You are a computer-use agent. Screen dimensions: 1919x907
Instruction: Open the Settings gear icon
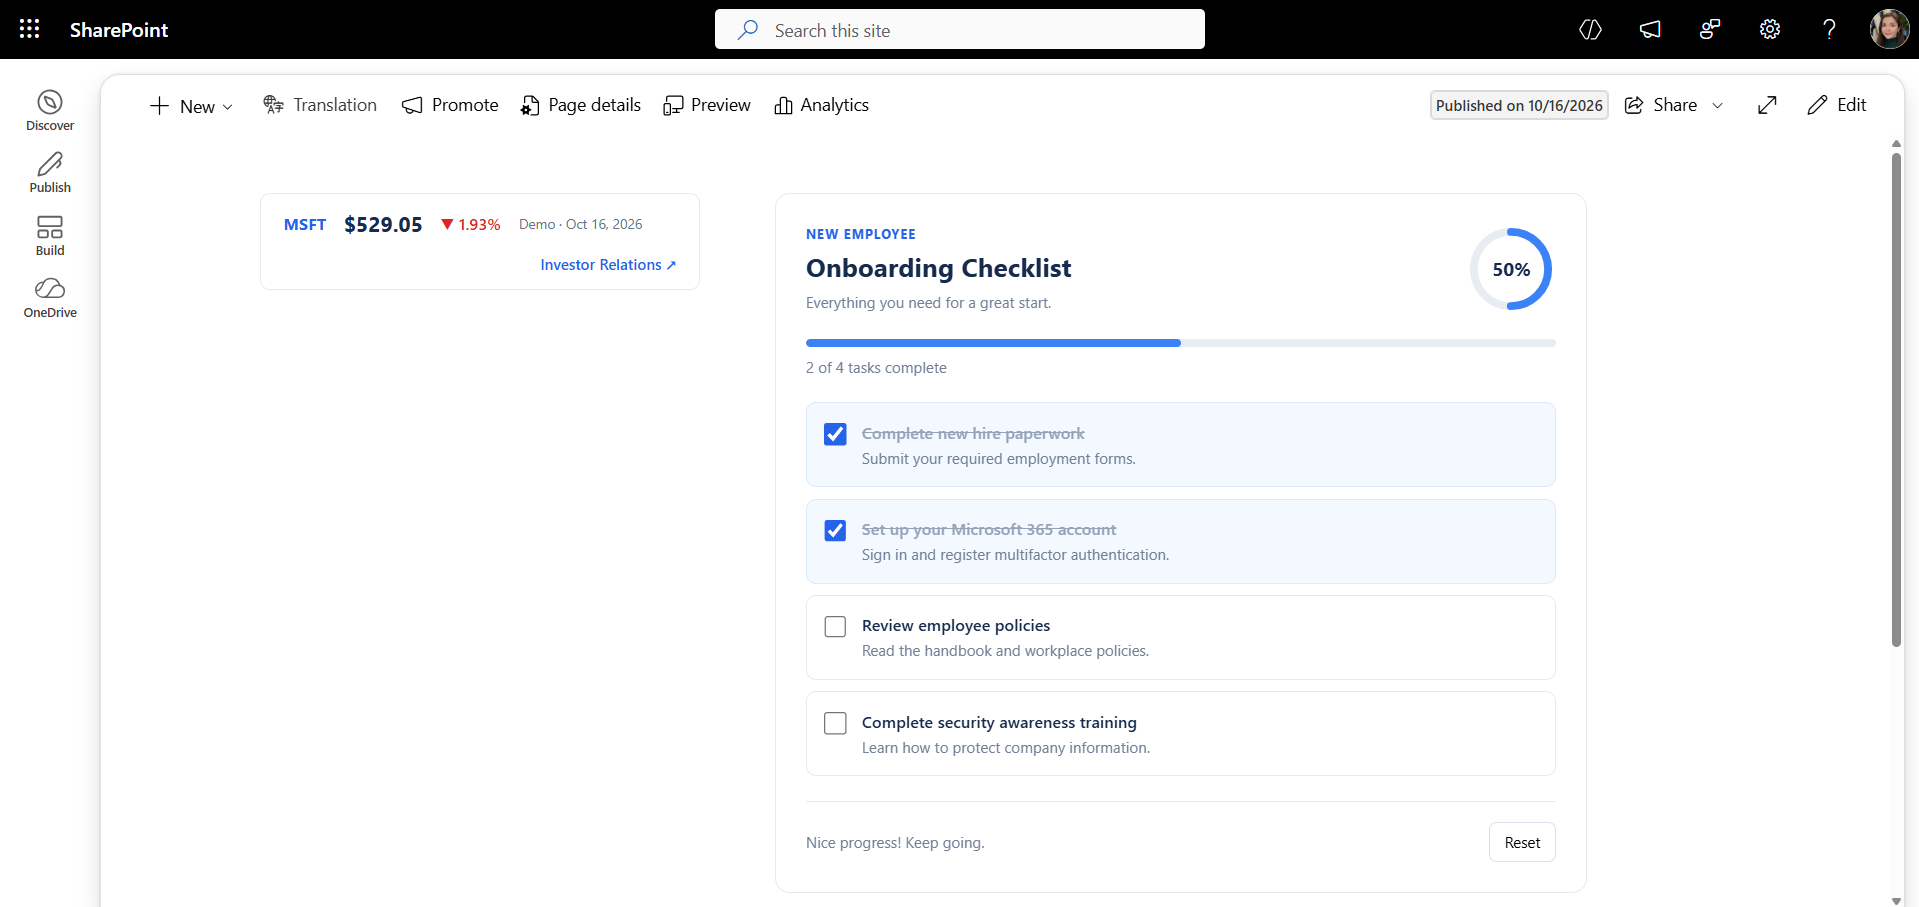pos(1770,30)
